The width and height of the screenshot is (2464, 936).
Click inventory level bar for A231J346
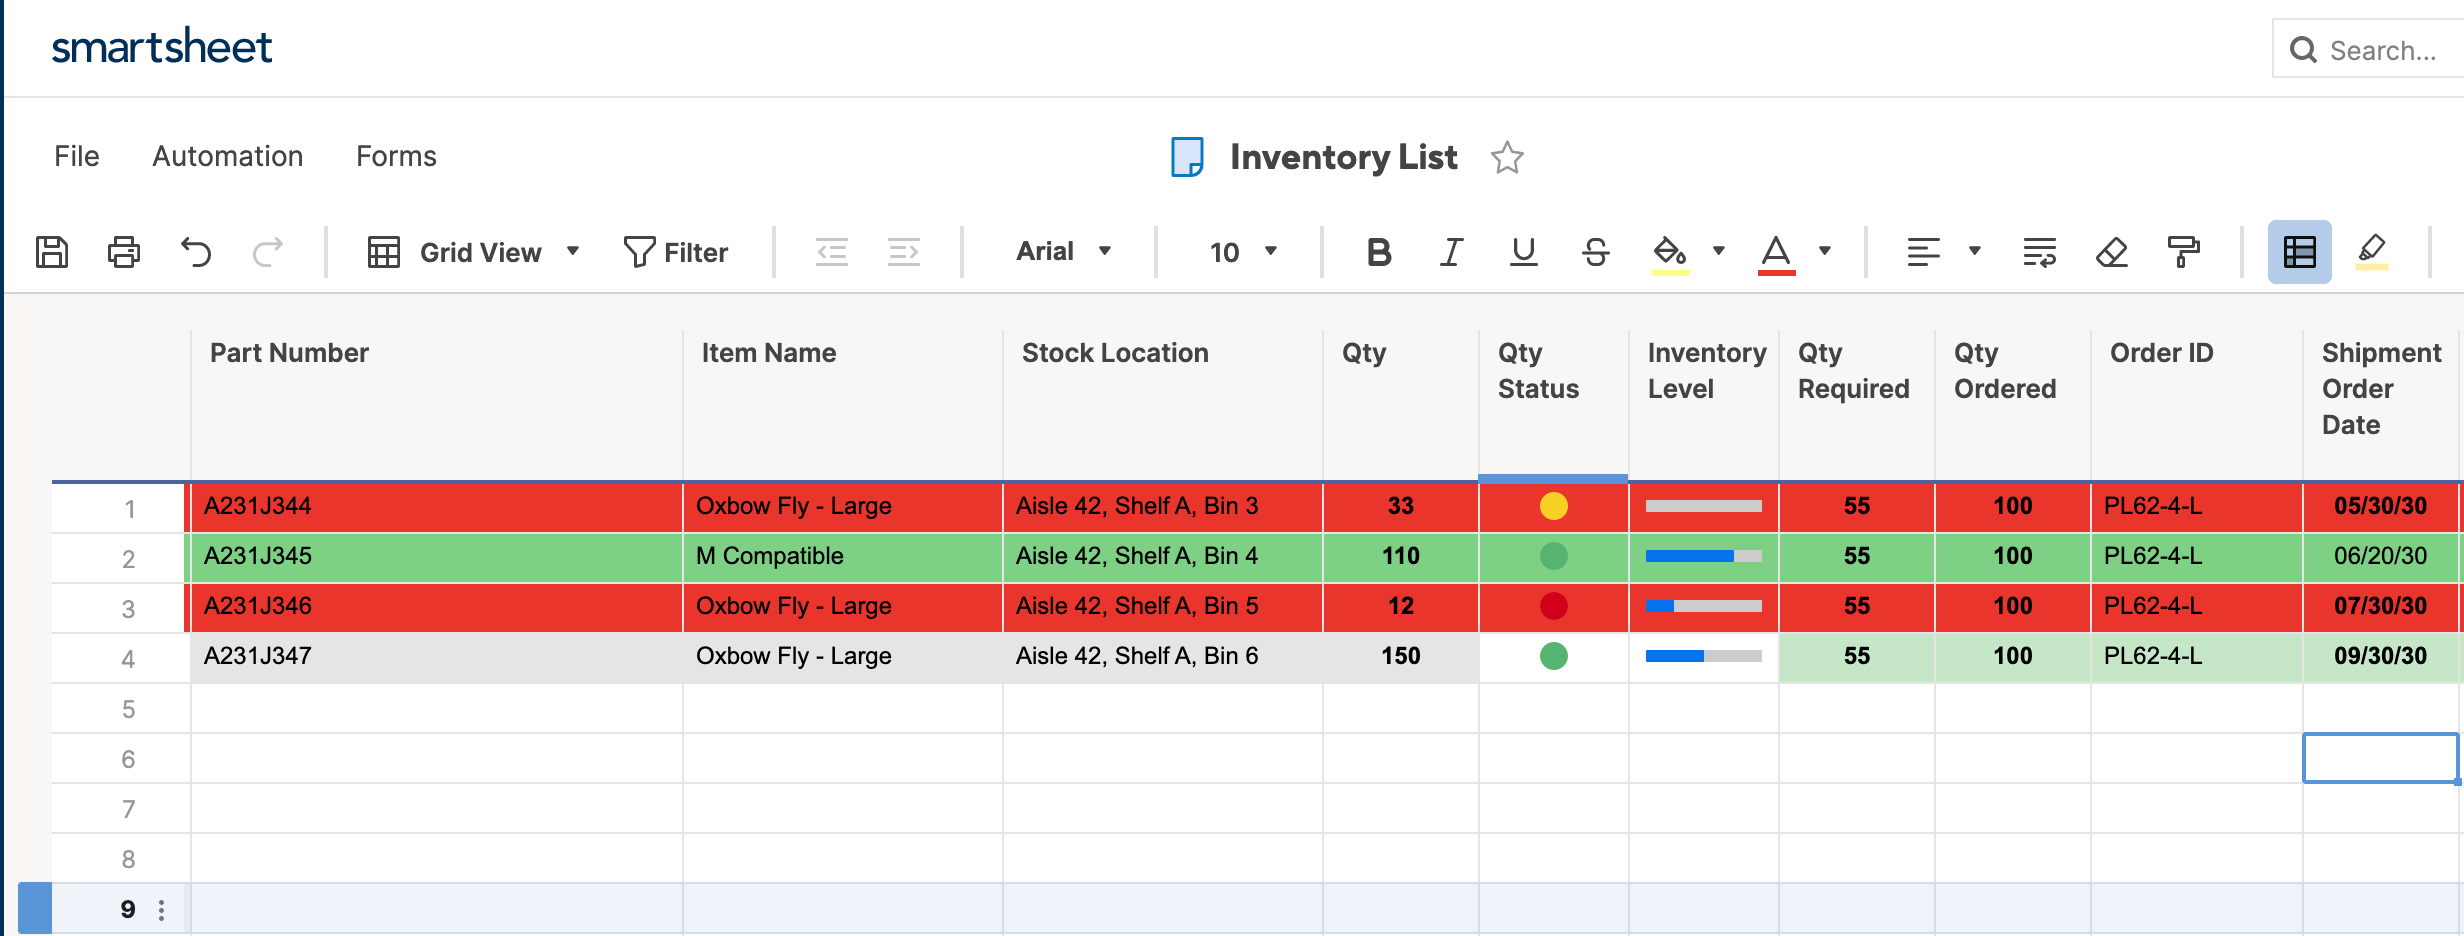click(1704, 606)
